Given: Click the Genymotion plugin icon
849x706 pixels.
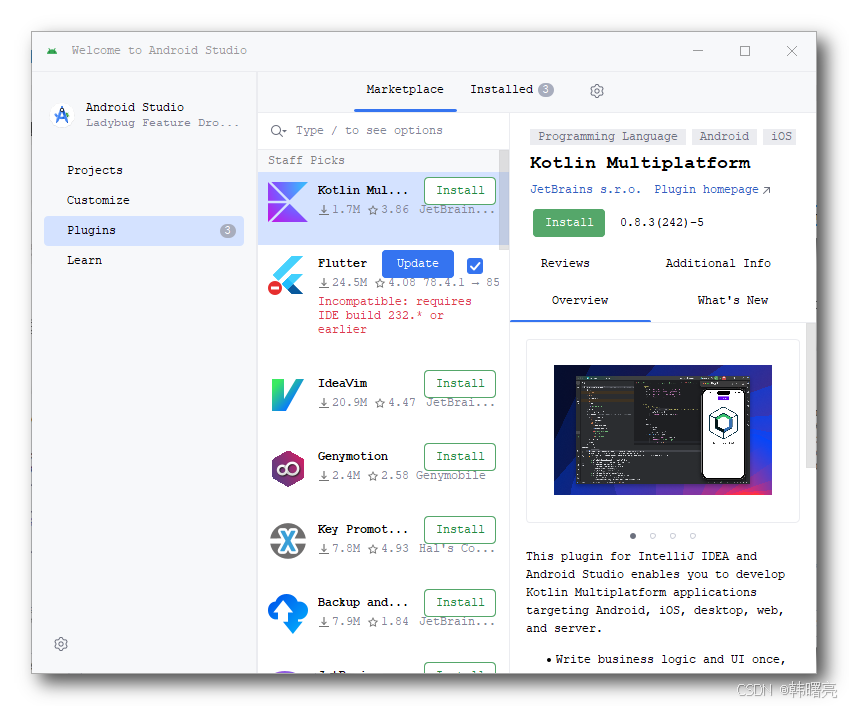Looking at the screenshot, I should 288,468.
